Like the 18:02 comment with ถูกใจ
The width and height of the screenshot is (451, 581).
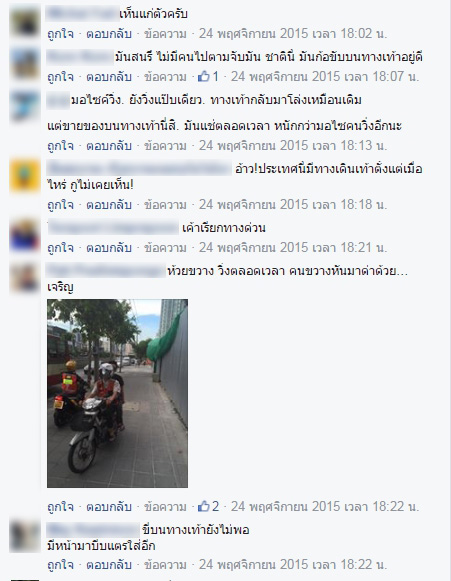click(x=60, y=34)
